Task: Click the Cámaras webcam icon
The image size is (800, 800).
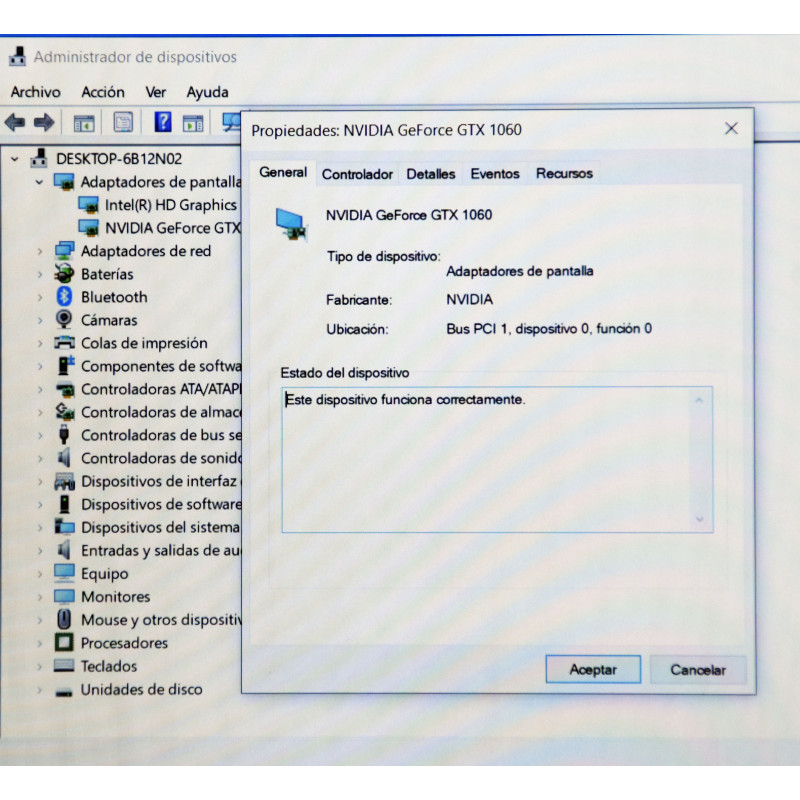Action: point(64,320)
